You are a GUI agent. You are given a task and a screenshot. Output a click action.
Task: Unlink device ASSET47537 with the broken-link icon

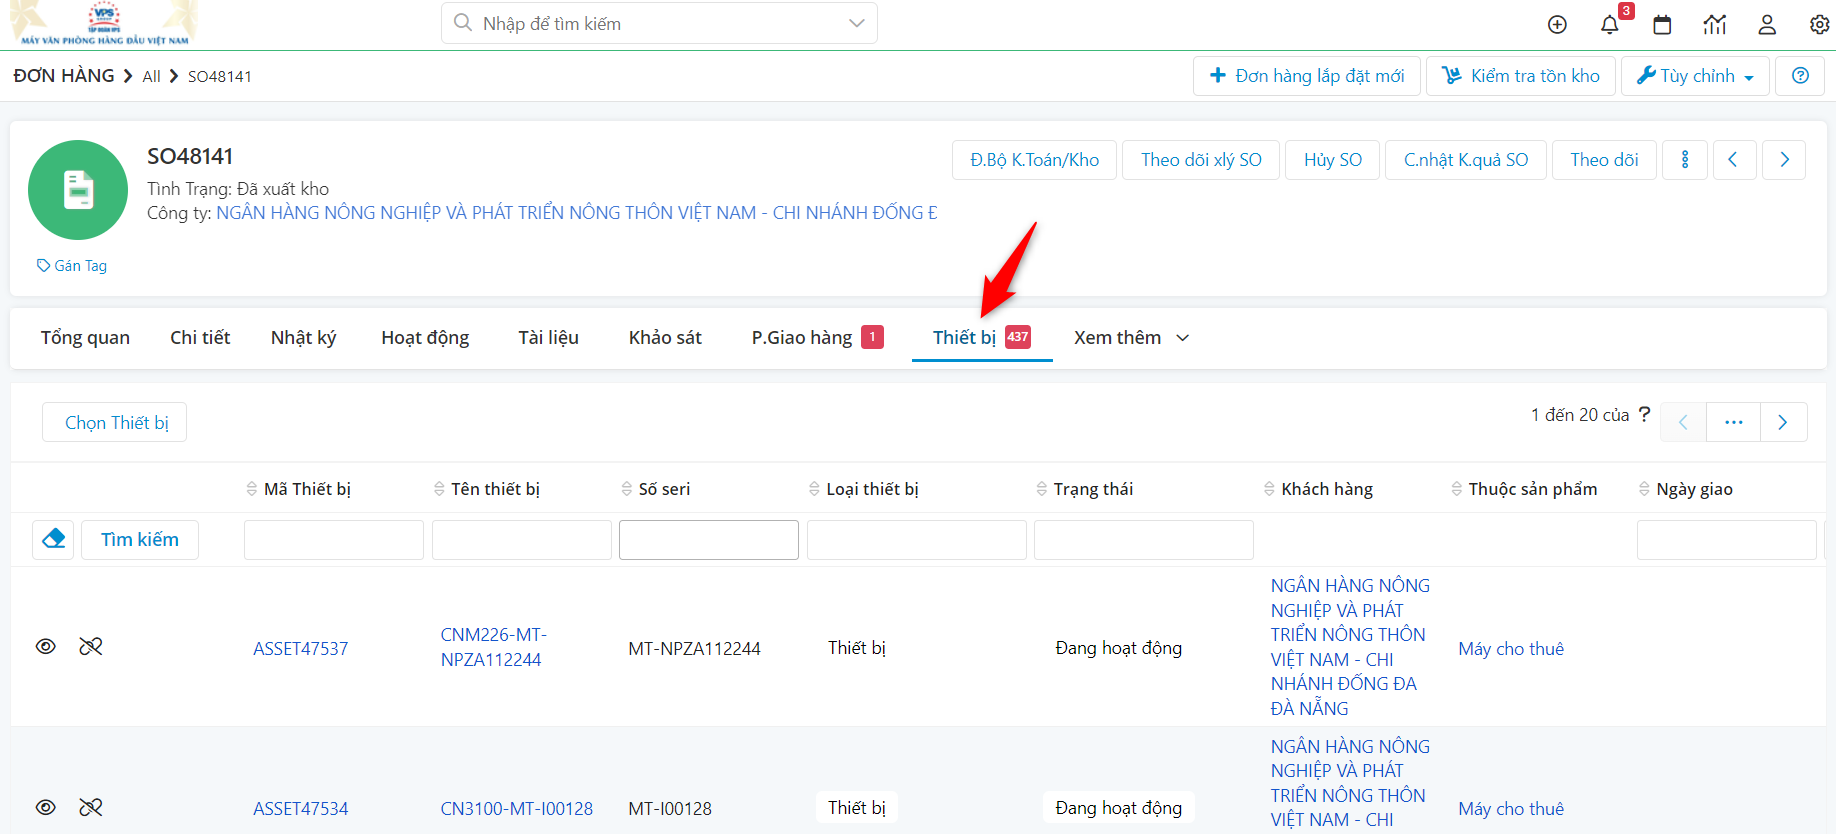click(91, 647)
